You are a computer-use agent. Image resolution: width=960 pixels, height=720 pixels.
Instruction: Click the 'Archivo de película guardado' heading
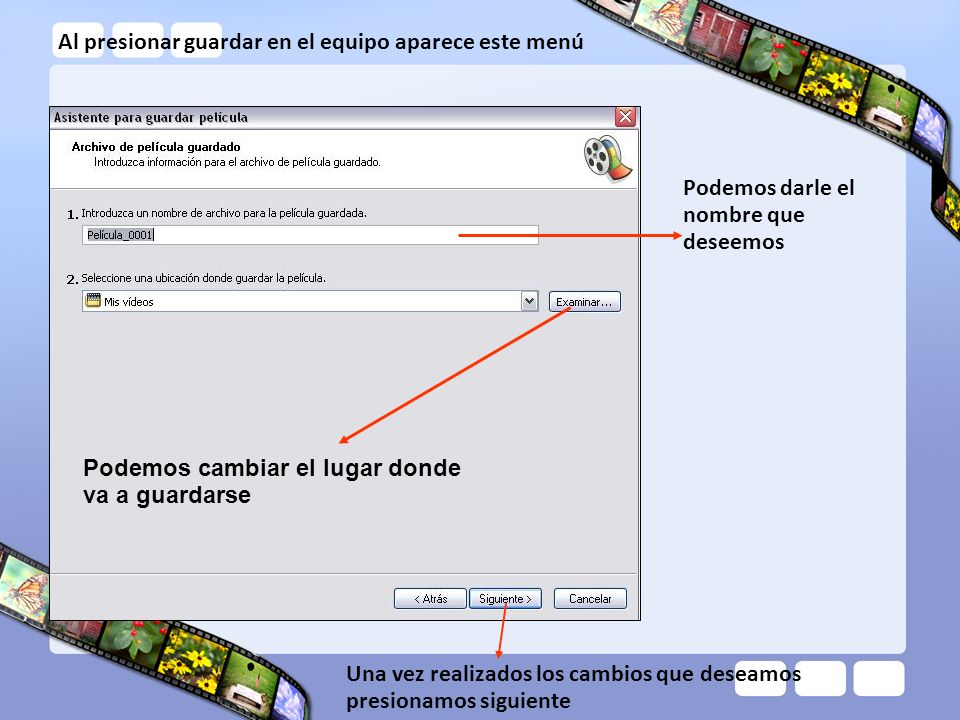(156, 147)
